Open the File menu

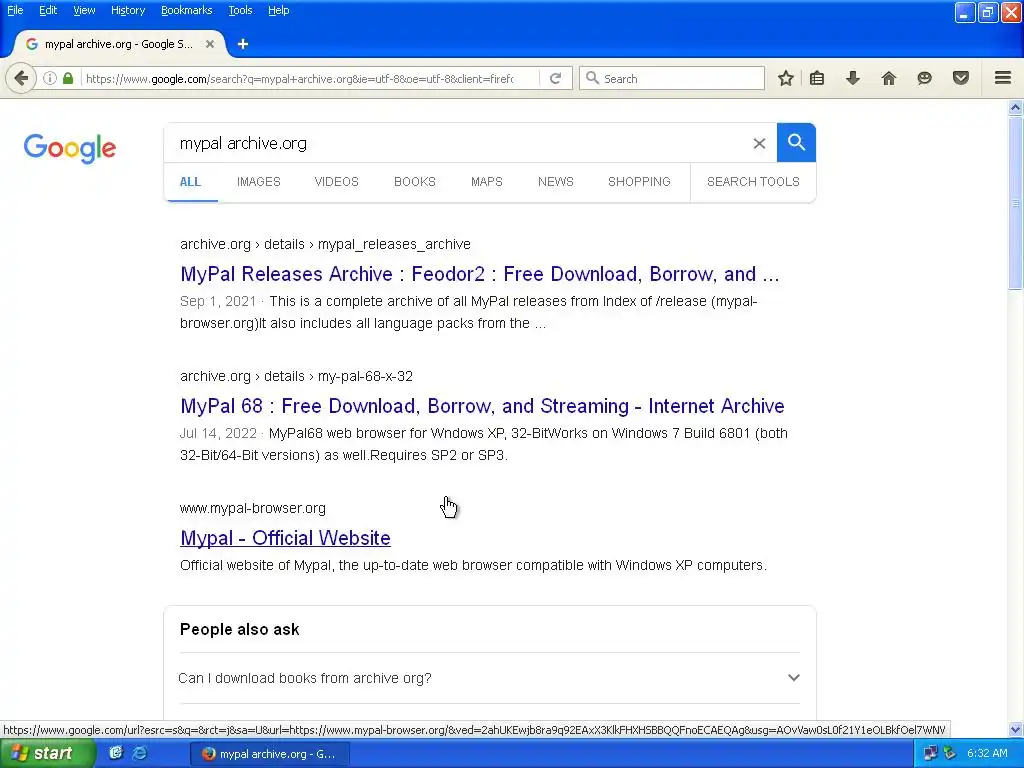pos(15,10)
